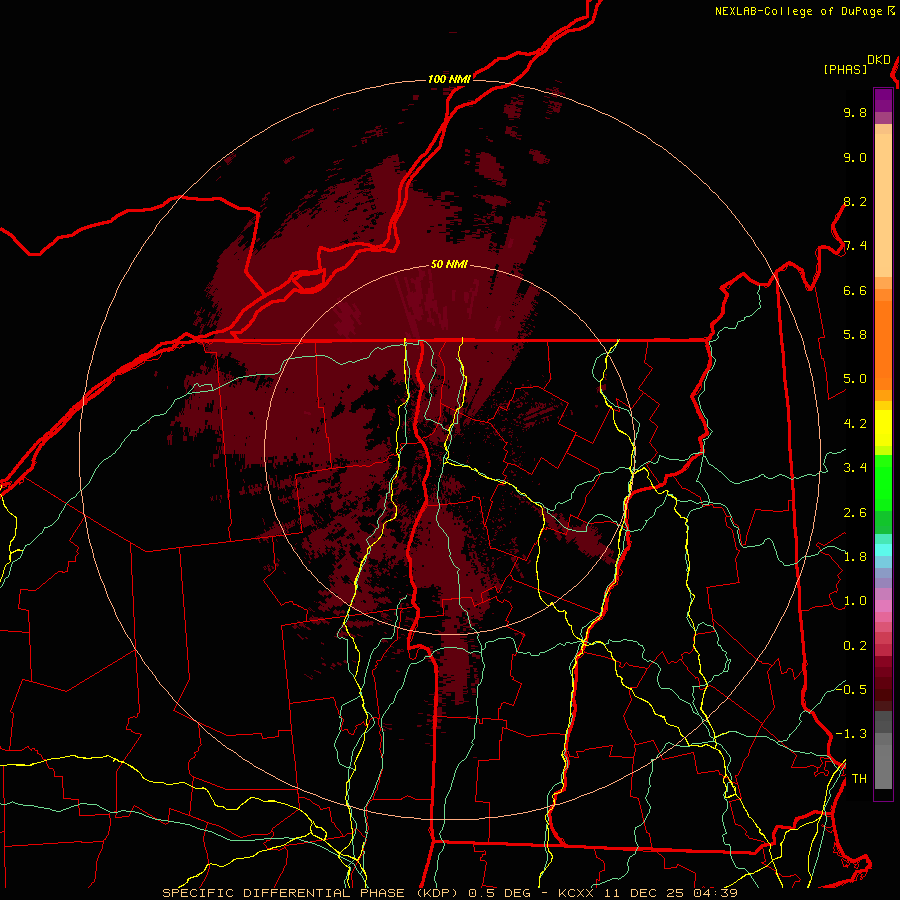The image size is (900, 900).
Task: Click the 6.6 value on the color scale
Action: [x=855, y=290]
